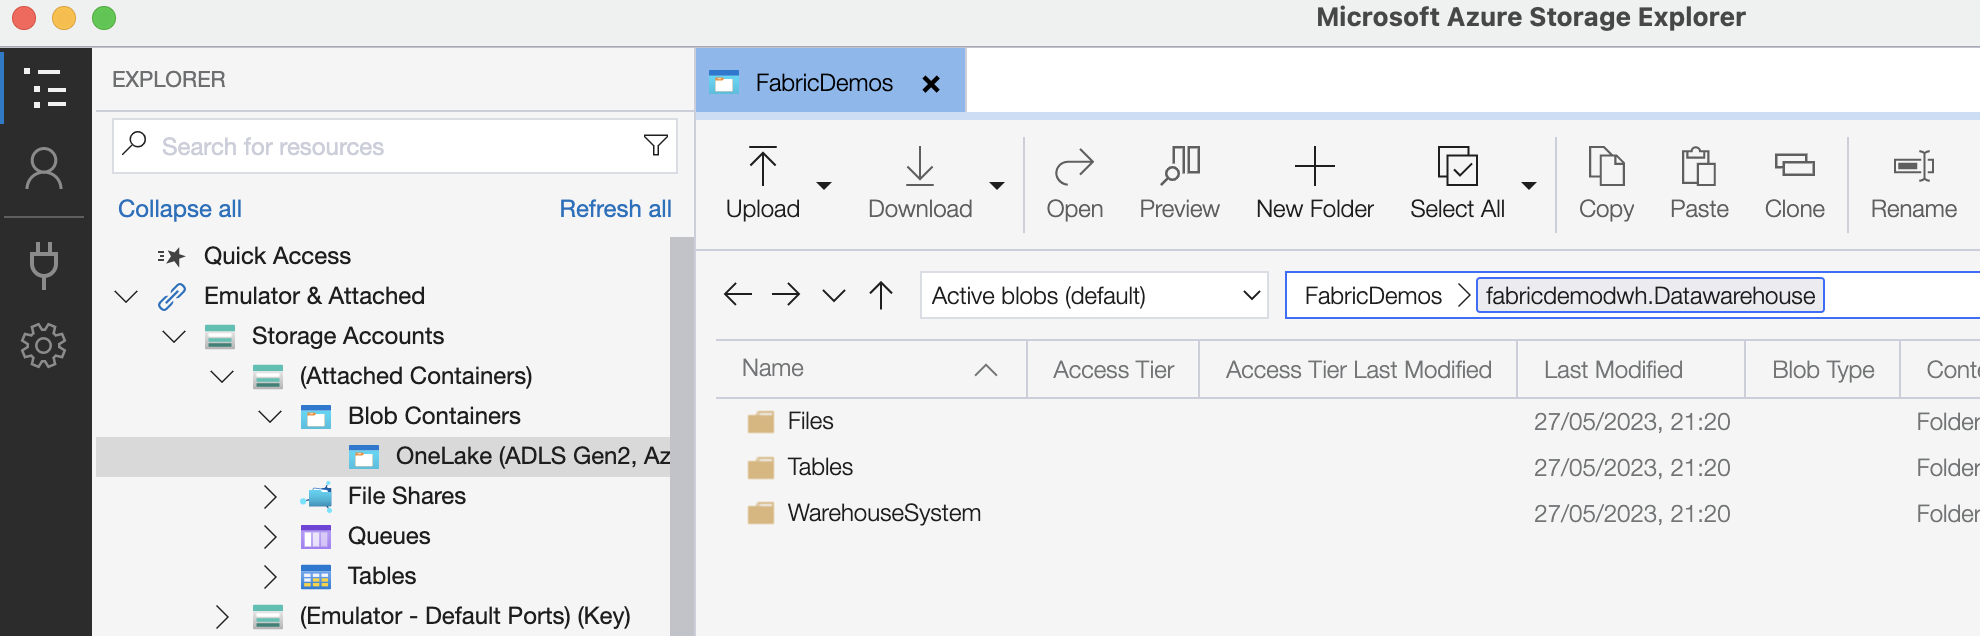Show the Explorer panel sidebar icon
This screenshot has width=1980, height=636.
[x=44, y=88]
